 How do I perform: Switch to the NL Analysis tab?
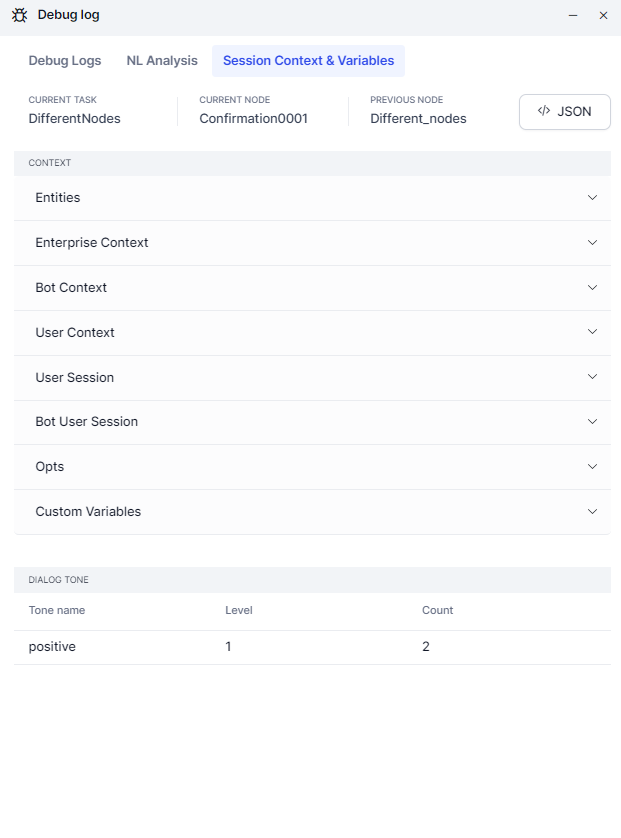coord(162,61)
